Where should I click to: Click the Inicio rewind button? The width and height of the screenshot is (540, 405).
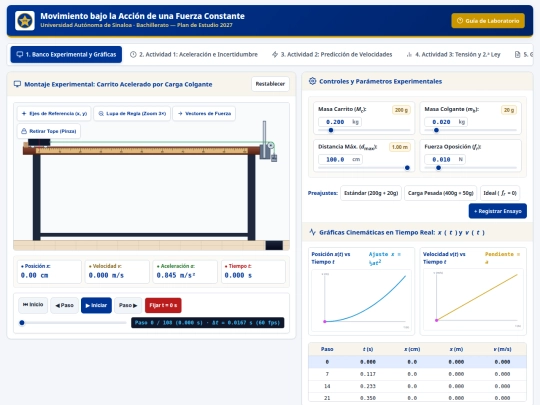coord(33,305)
